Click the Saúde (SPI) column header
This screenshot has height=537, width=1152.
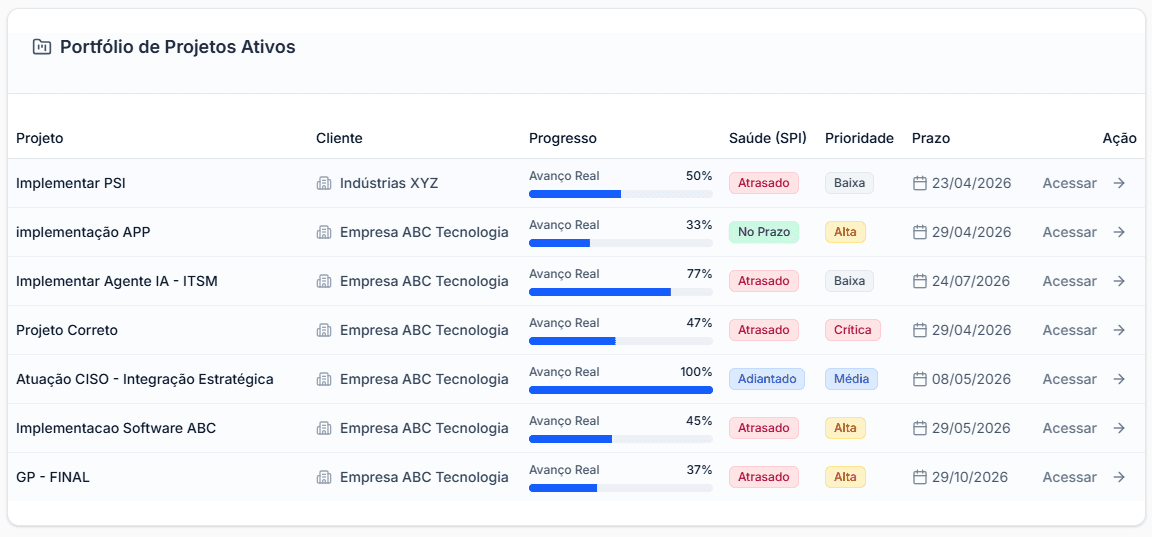click(768, 138)
